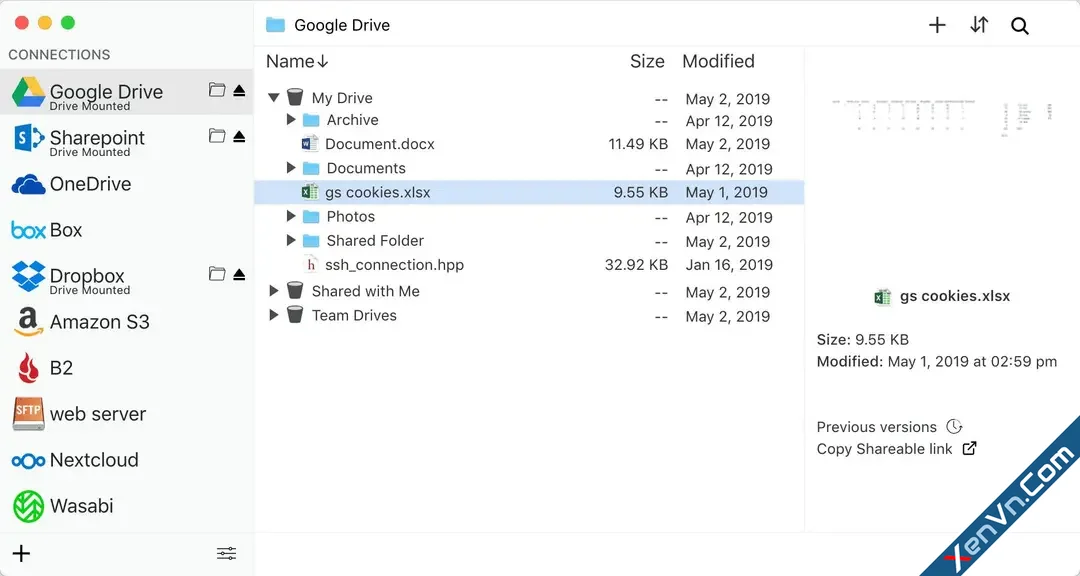Eject the Google Drive mounted drive
This screenshot has width=1080, height=576.
pyautogui.click(x=239, y=90)
